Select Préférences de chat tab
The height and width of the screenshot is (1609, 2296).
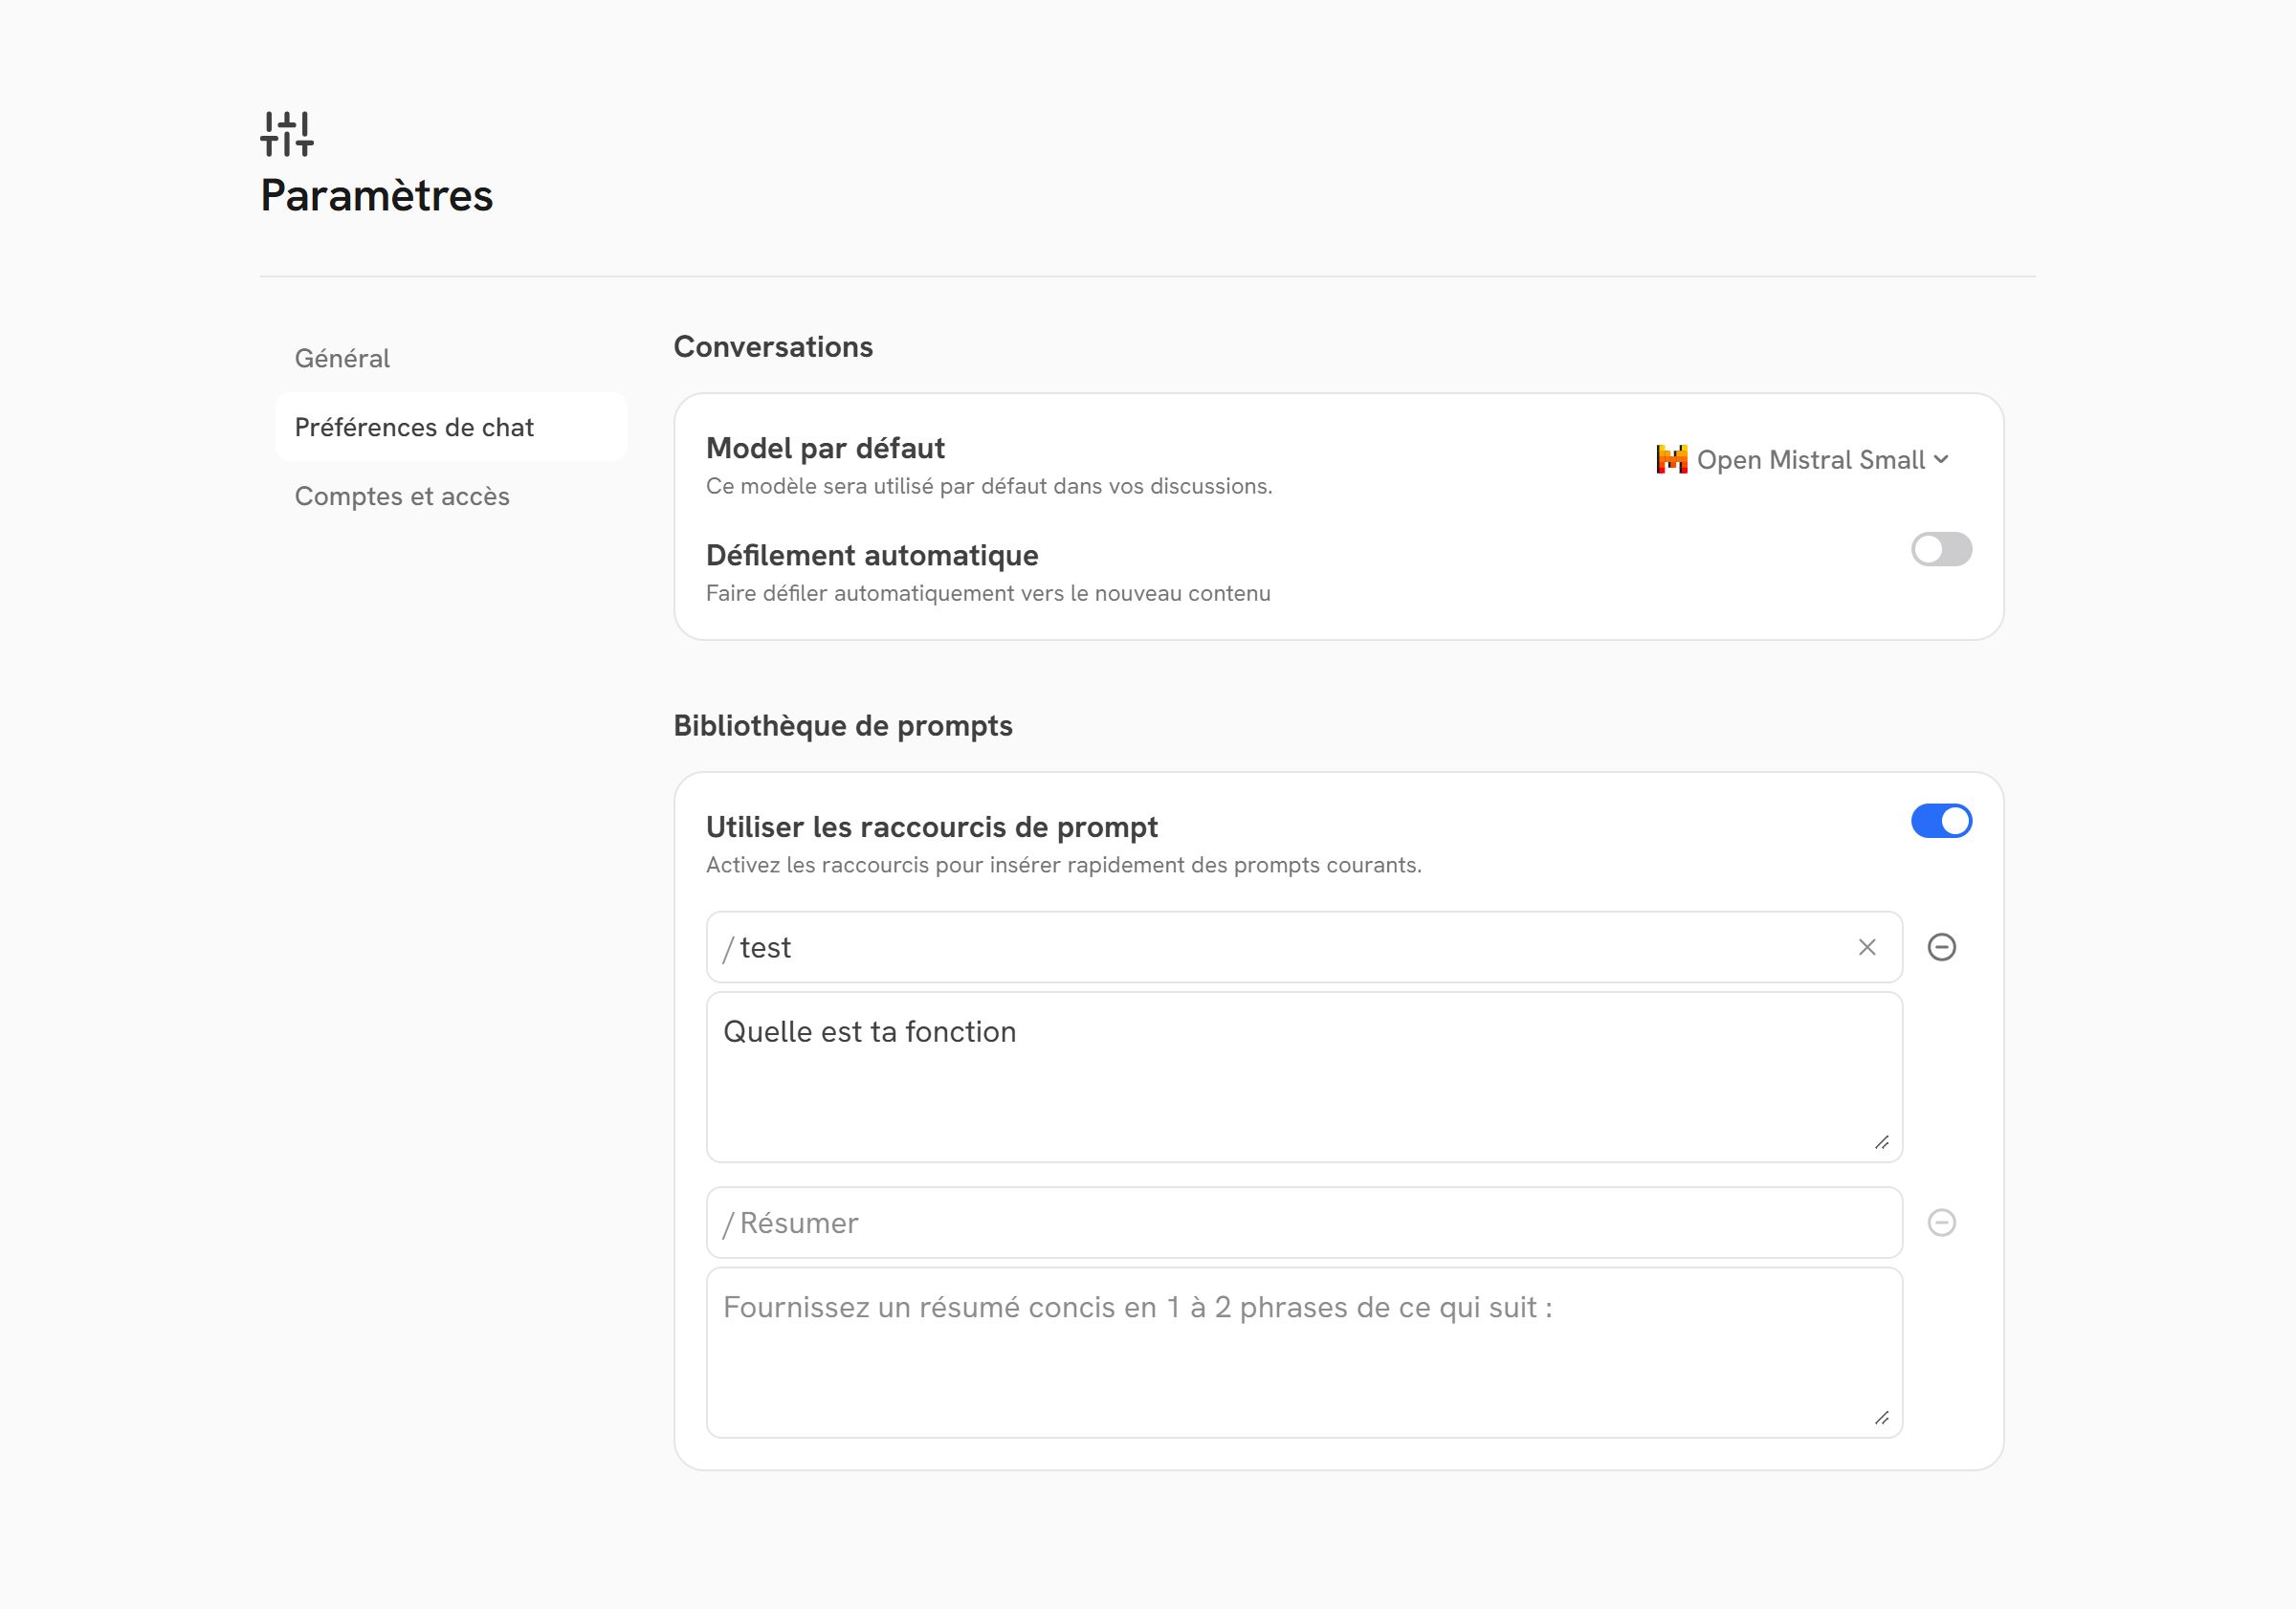click(x=414, y=427)
